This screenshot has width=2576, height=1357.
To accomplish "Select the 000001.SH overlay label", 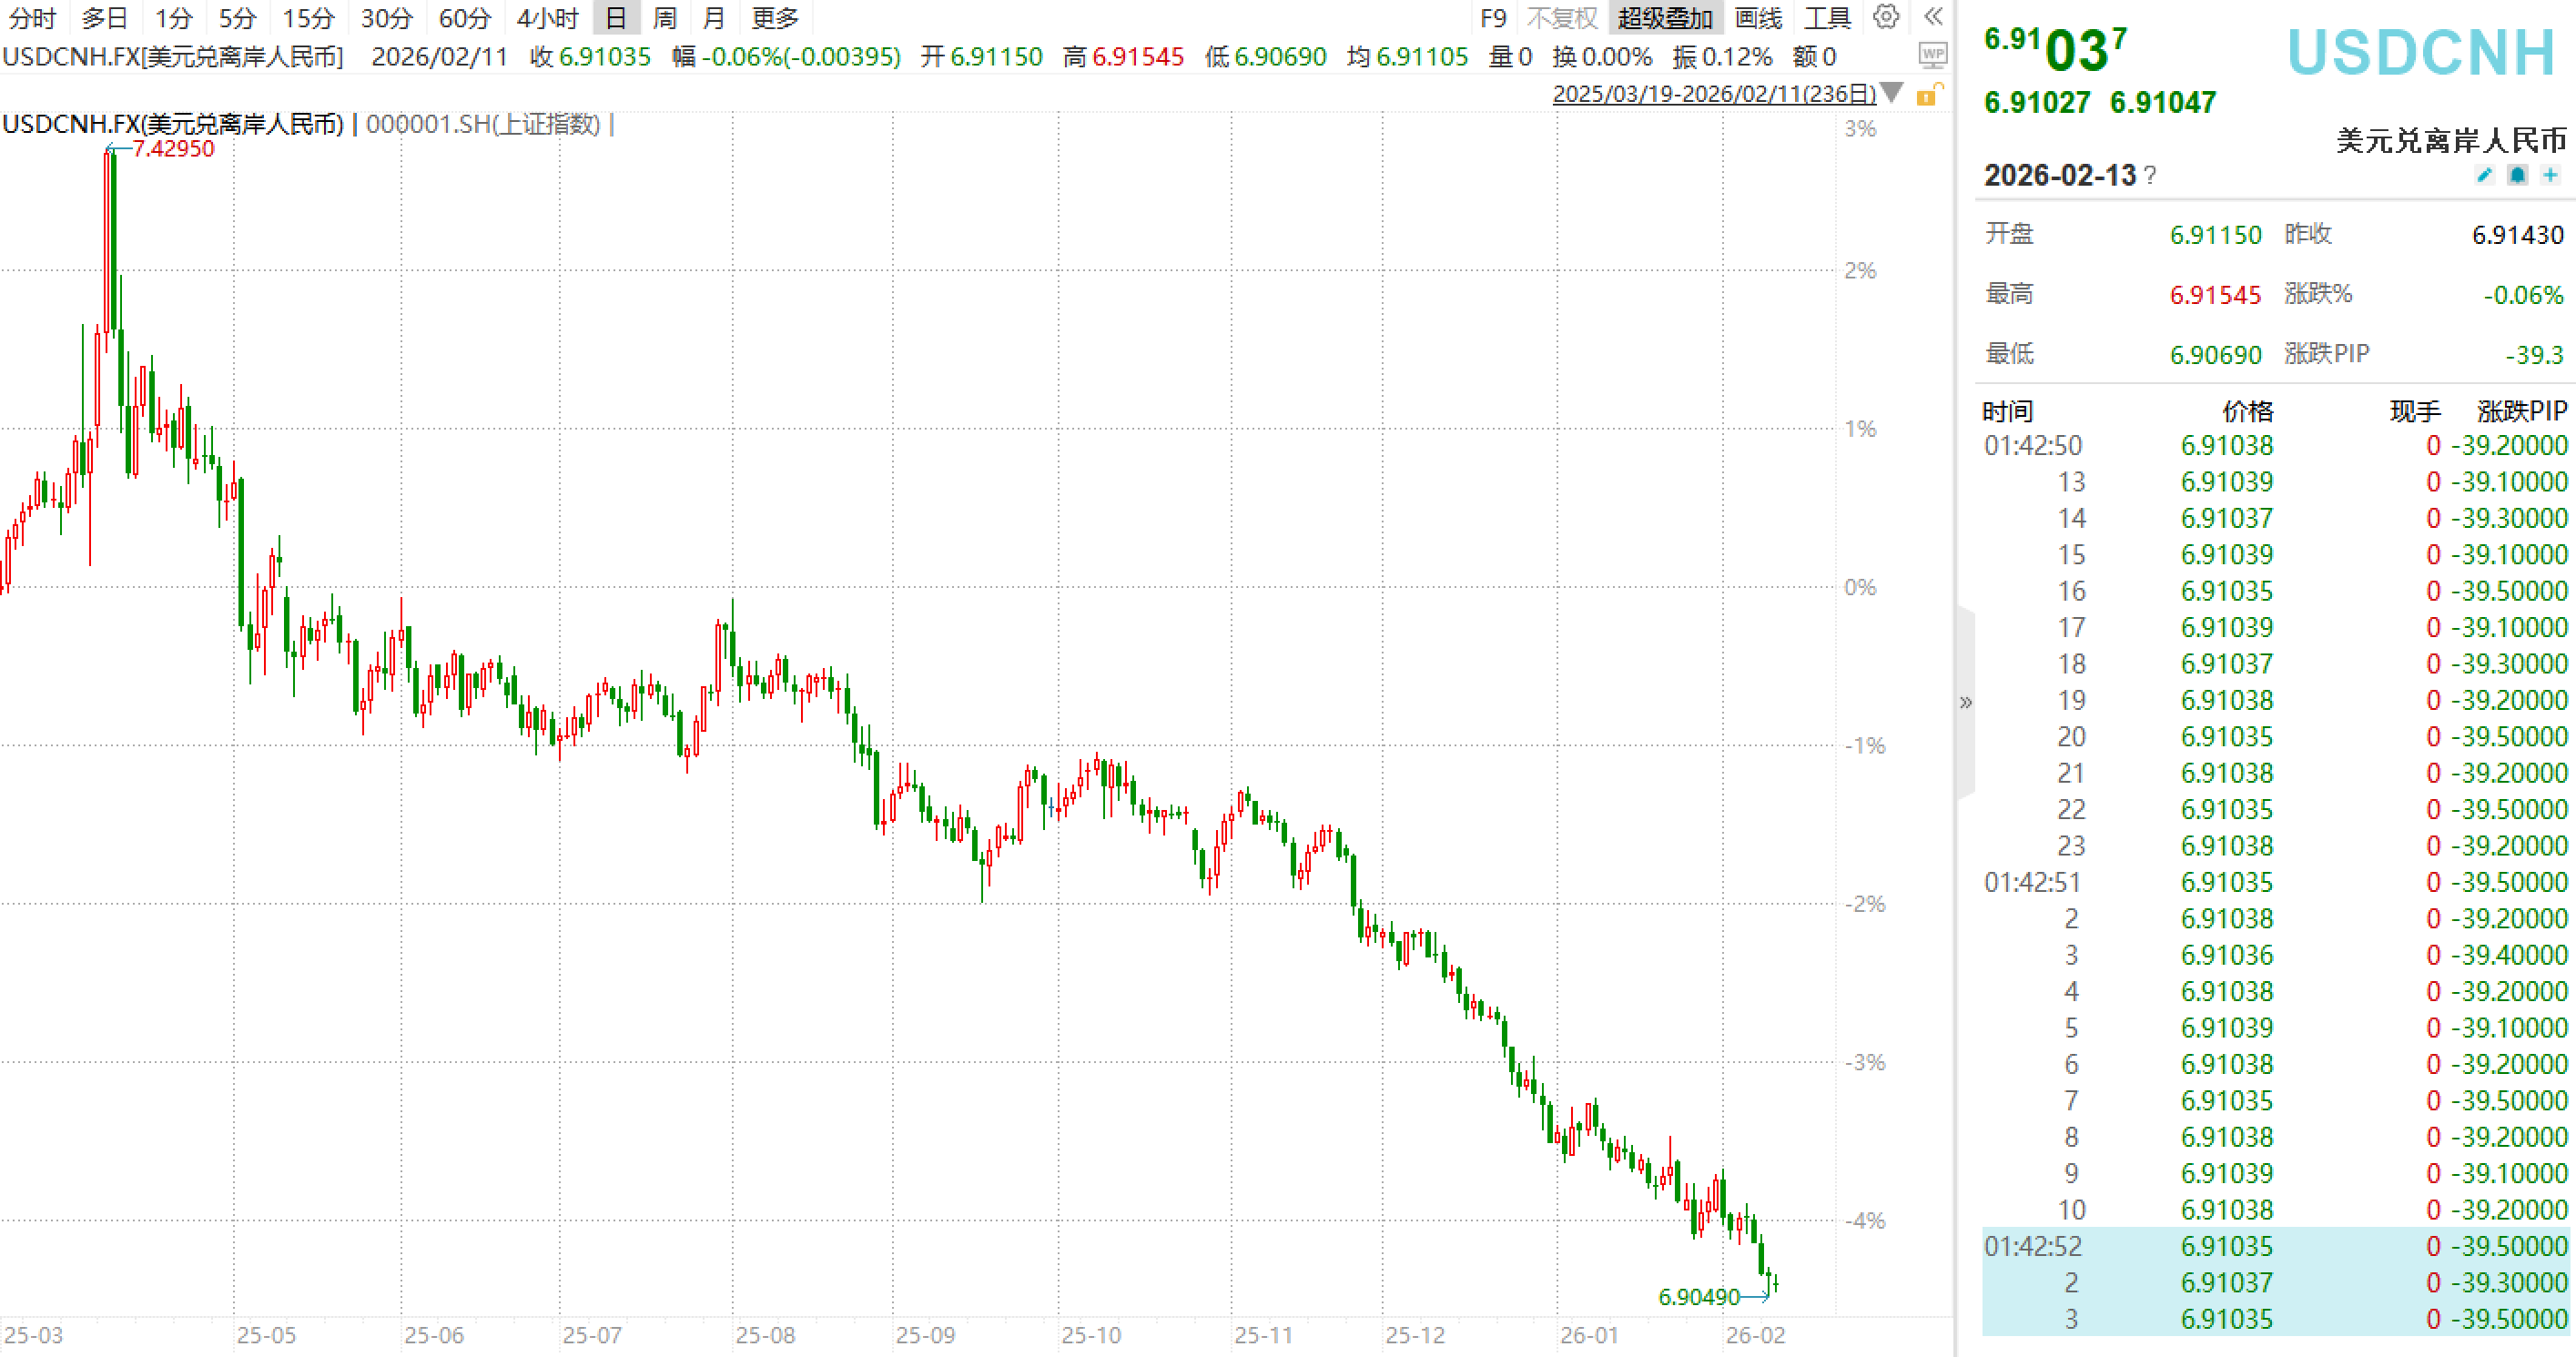I will (x=483, y=124).
